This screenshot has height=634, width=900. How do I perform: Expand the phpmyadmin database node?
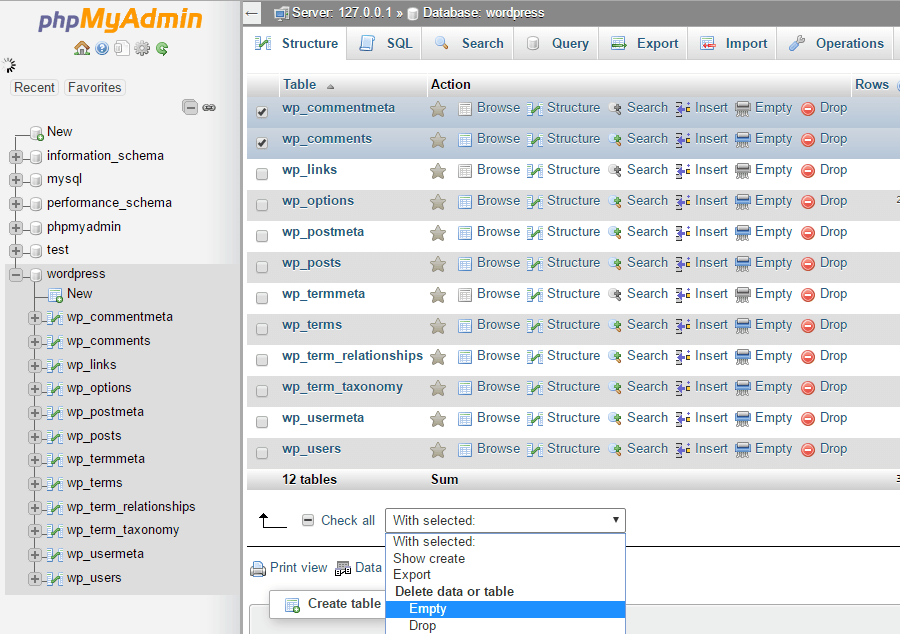[16, 227]
